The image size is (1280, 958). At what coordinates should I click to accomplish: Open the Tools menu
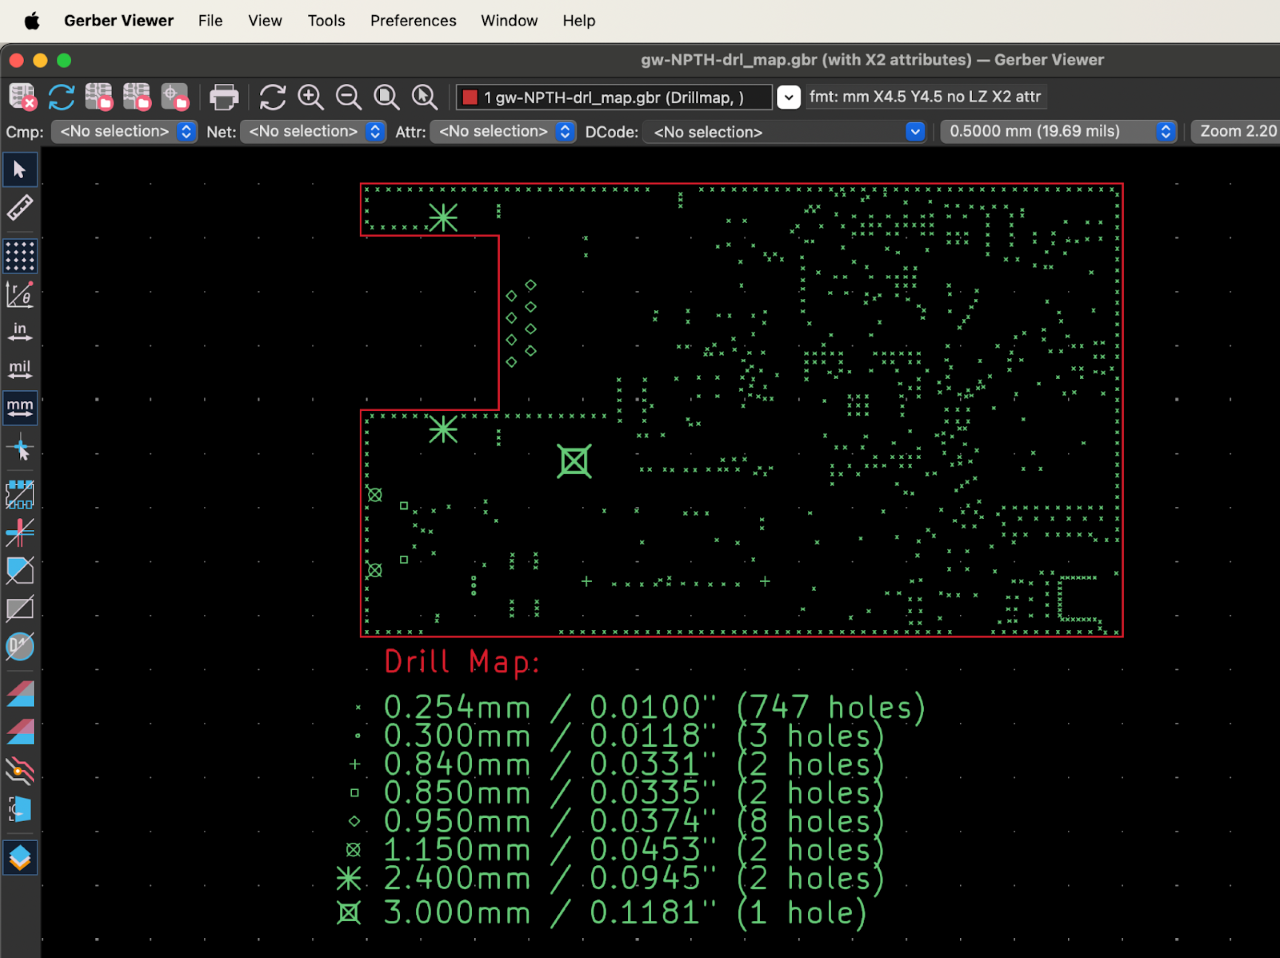pyautogui.click(x=326, y=20)
